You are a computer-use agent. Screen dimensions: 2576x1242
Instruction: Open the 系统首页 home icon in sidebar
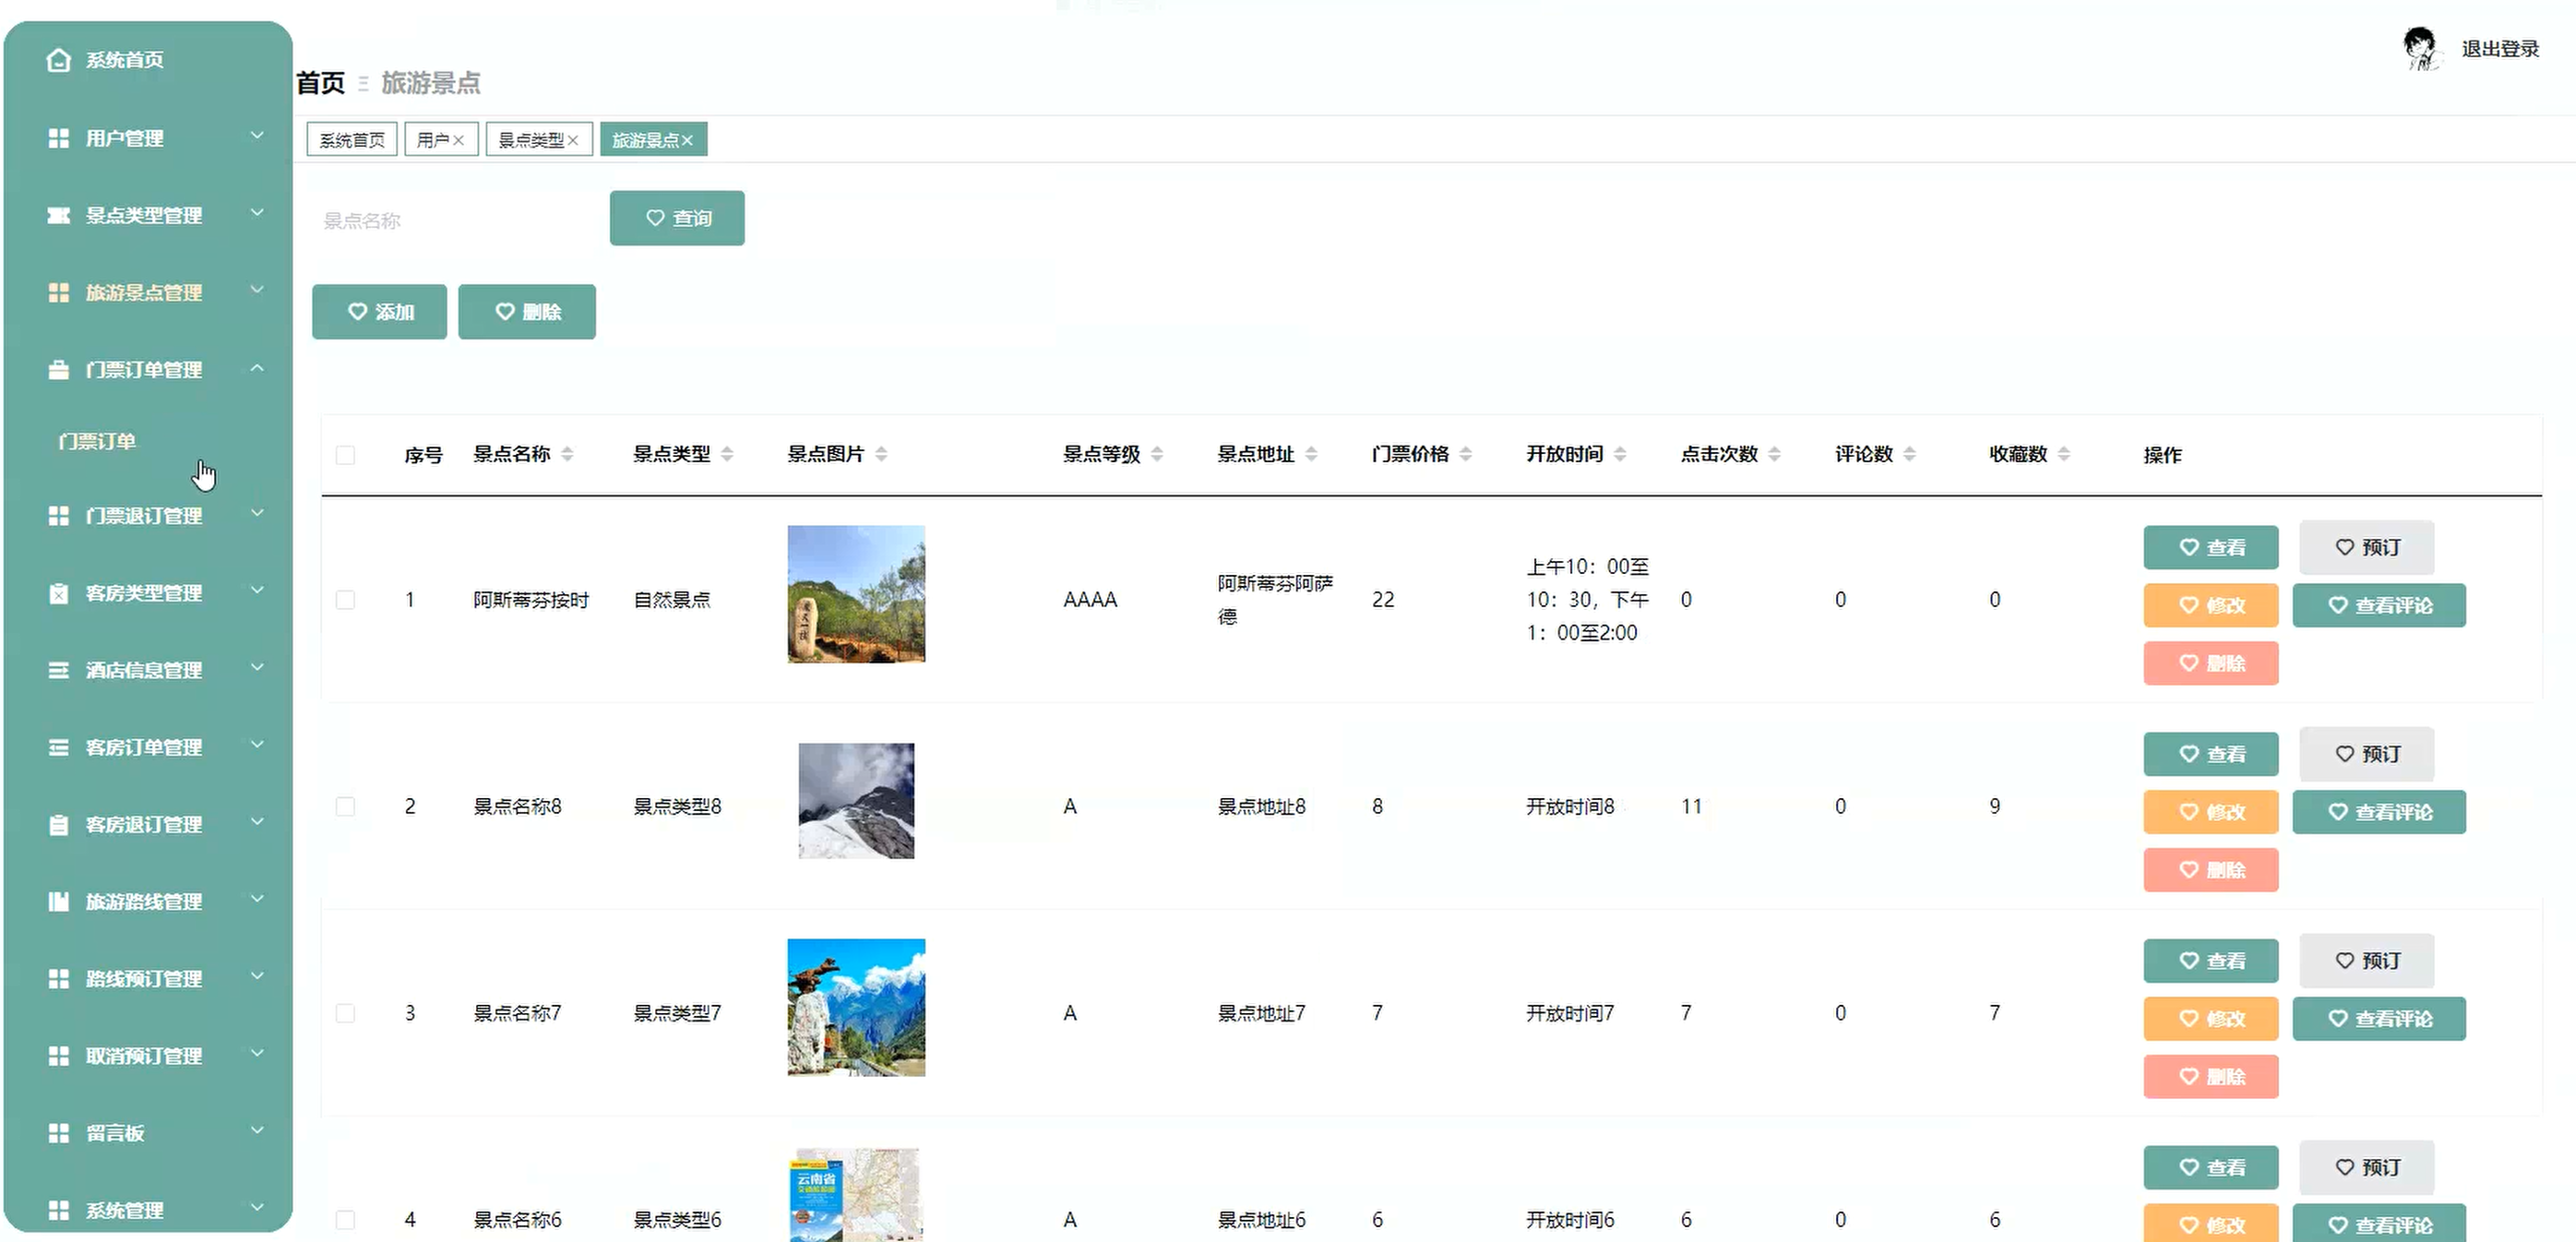point(59,60)
